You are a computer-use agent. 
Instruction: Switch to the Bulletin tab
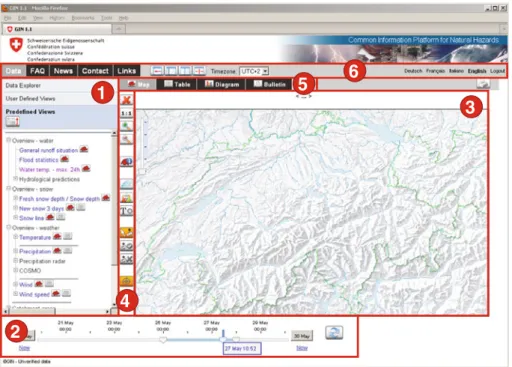pos(270,84)
